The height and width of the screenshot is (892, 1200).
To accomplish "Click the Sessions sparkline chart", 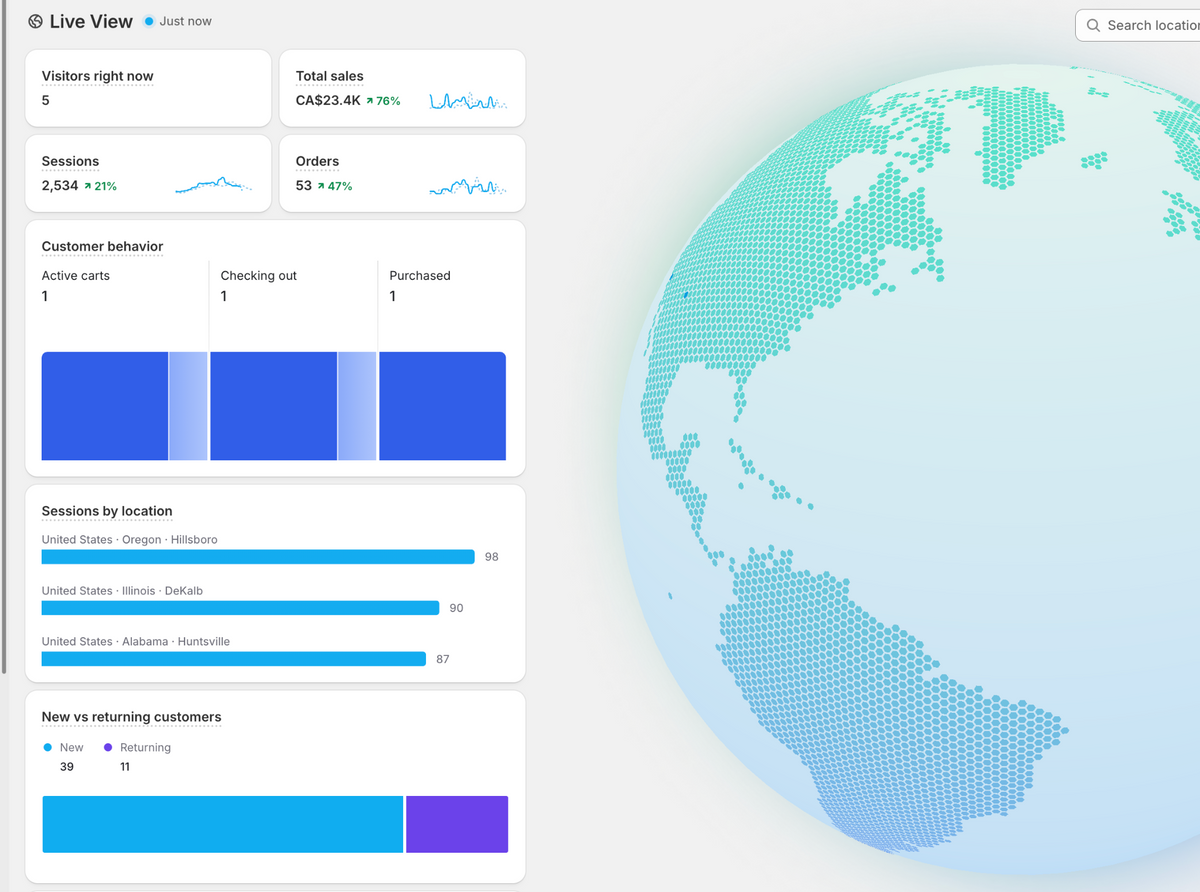I will (x=214, y=185).
